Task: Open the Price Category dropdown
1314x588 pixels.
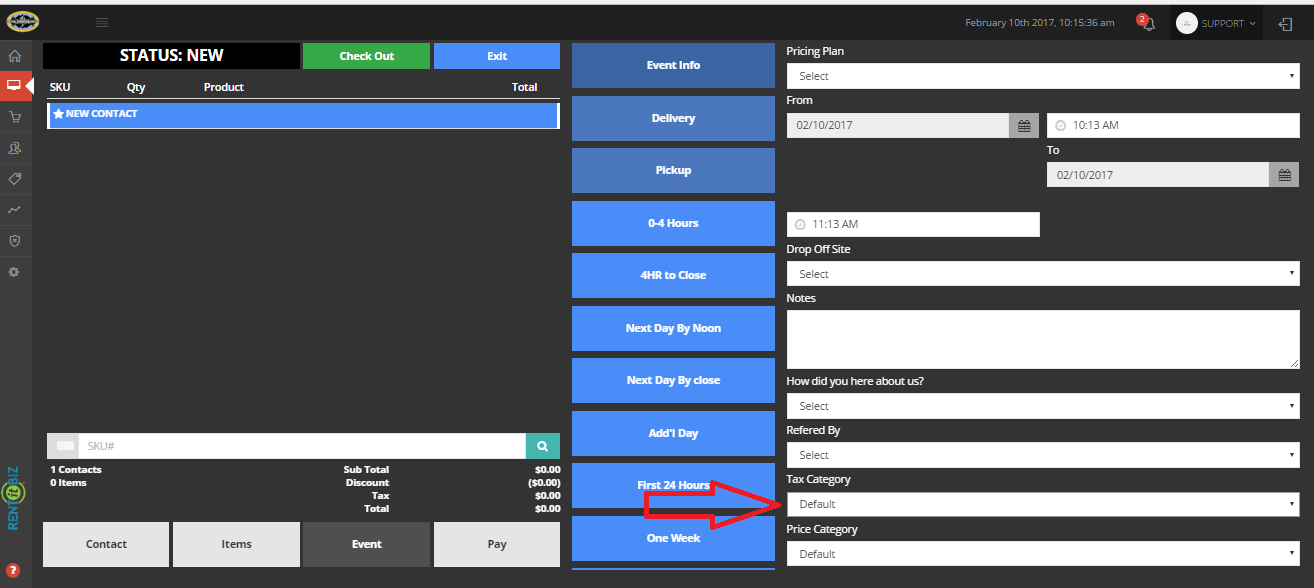Action: pyautogui.click(x=1043, y=554)
